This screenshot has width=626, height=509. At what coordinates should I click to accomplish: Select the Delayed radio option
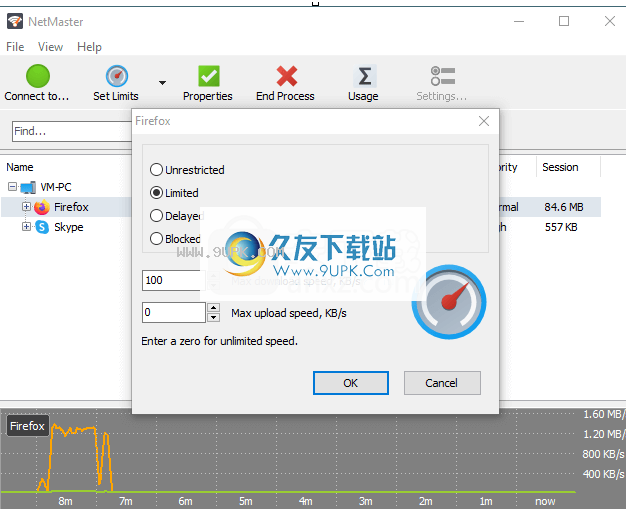pos(156,216)
